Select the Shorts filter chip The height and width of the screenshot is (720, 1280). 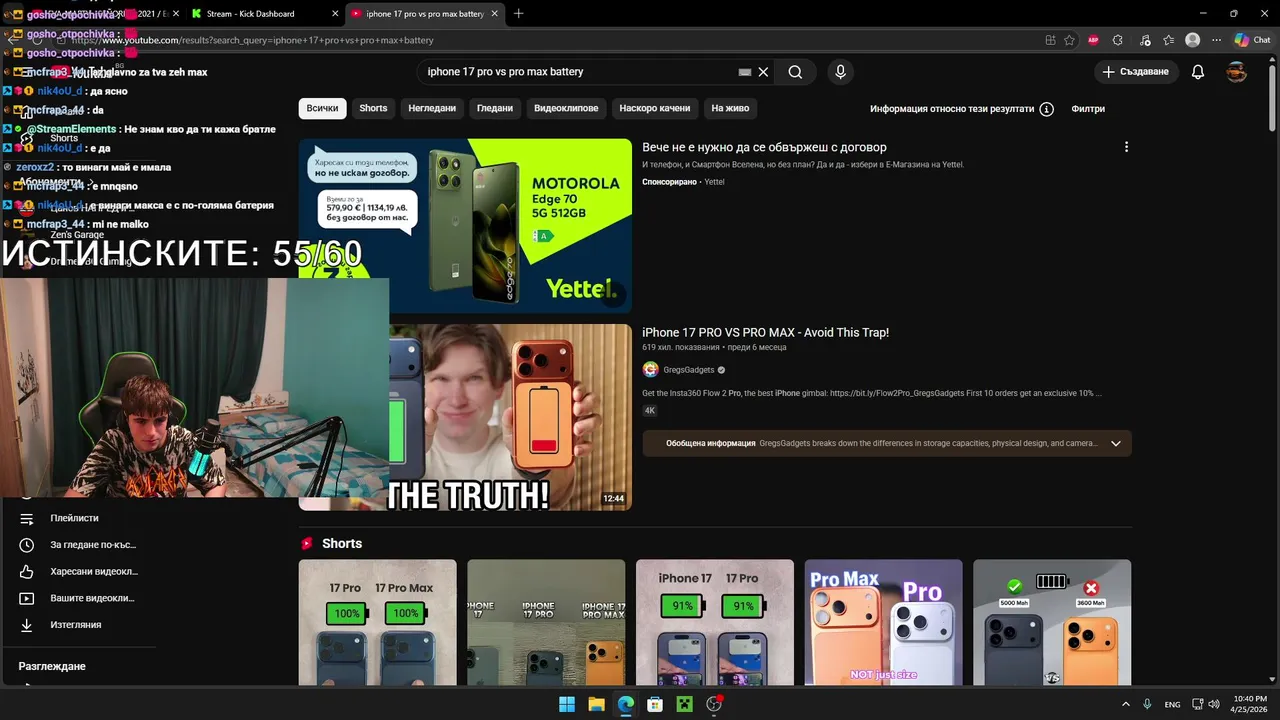[x=373, y=108]
